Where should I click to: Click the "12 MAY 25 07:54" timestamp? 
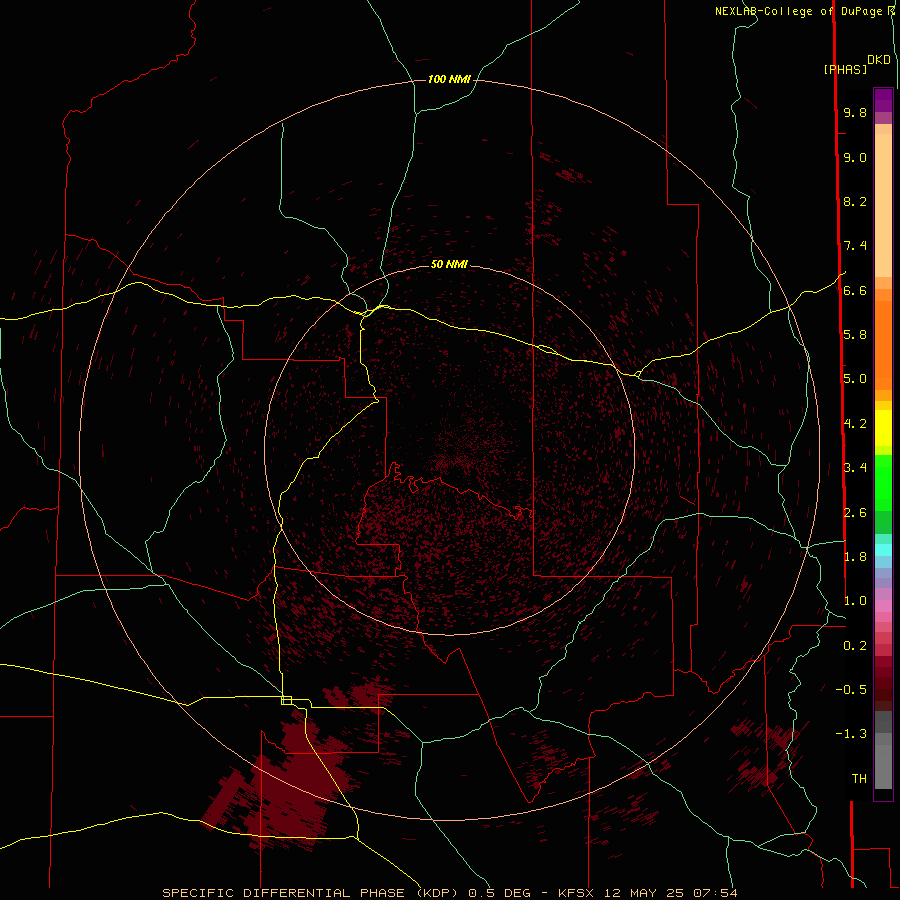point(670,893)
